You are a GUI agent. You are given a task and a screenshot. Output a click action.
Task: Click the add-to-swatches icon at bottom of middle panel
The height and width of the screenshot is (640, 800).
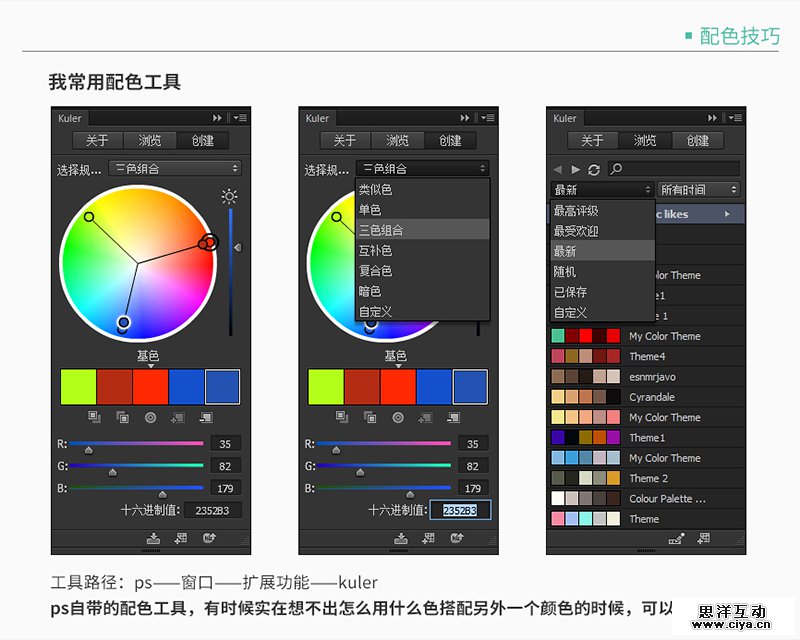429,538
